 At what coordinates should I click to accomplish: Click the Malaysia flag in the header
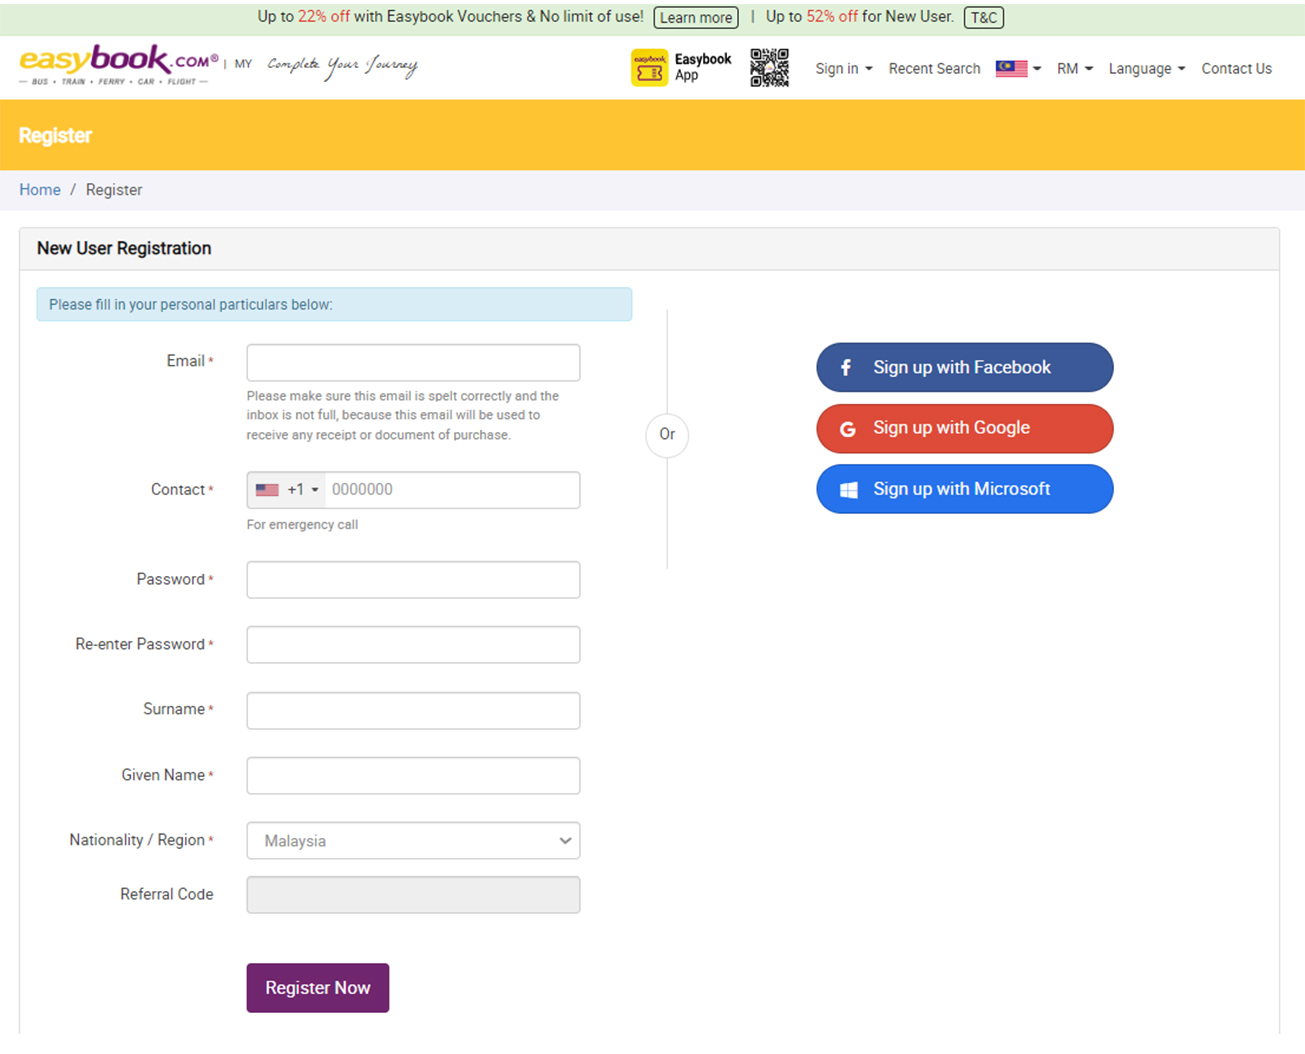[x=1011, y=68]
